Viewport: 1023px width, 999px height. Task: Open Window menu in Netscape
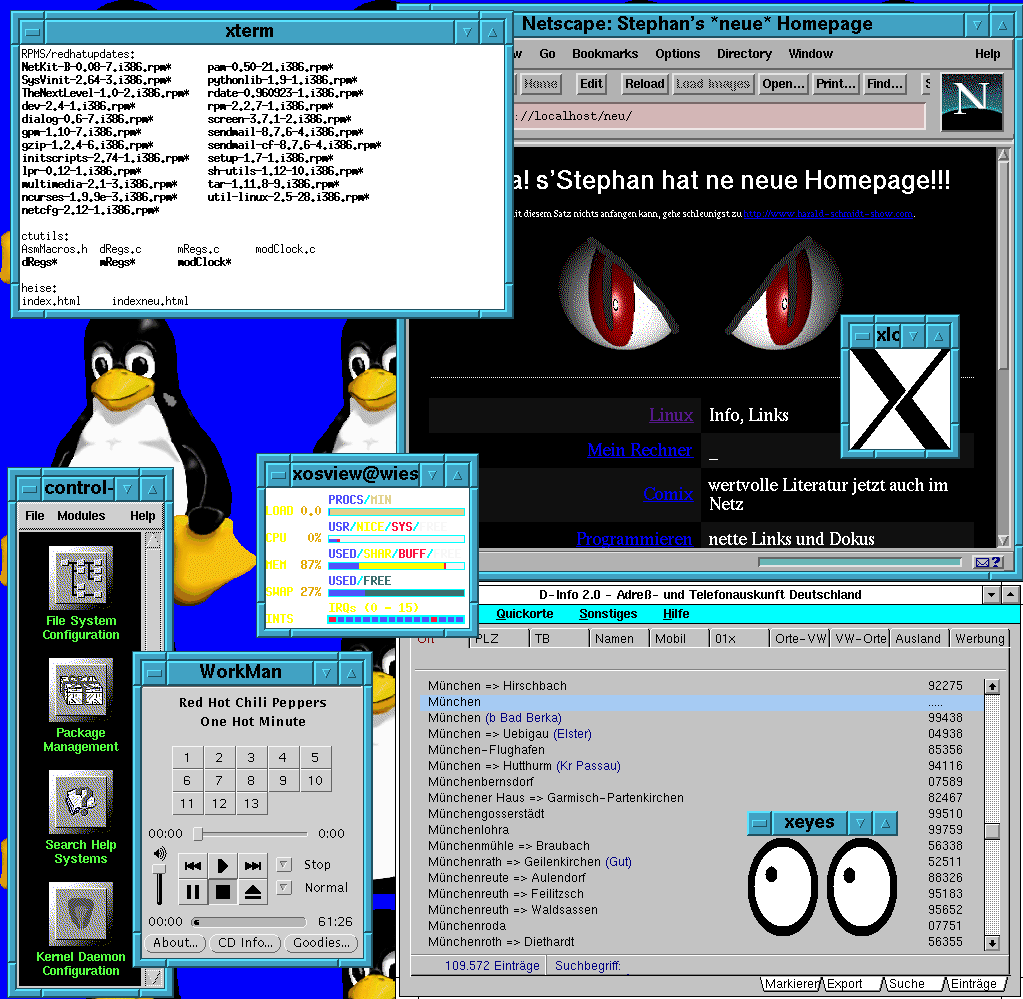point(810,54)
